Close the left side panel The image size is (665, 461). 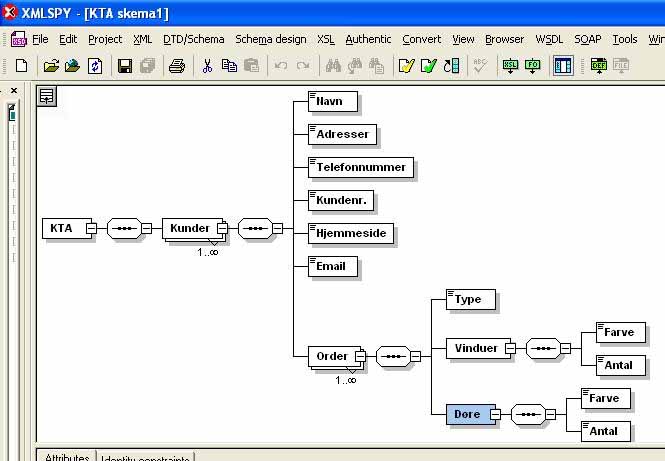13,91
